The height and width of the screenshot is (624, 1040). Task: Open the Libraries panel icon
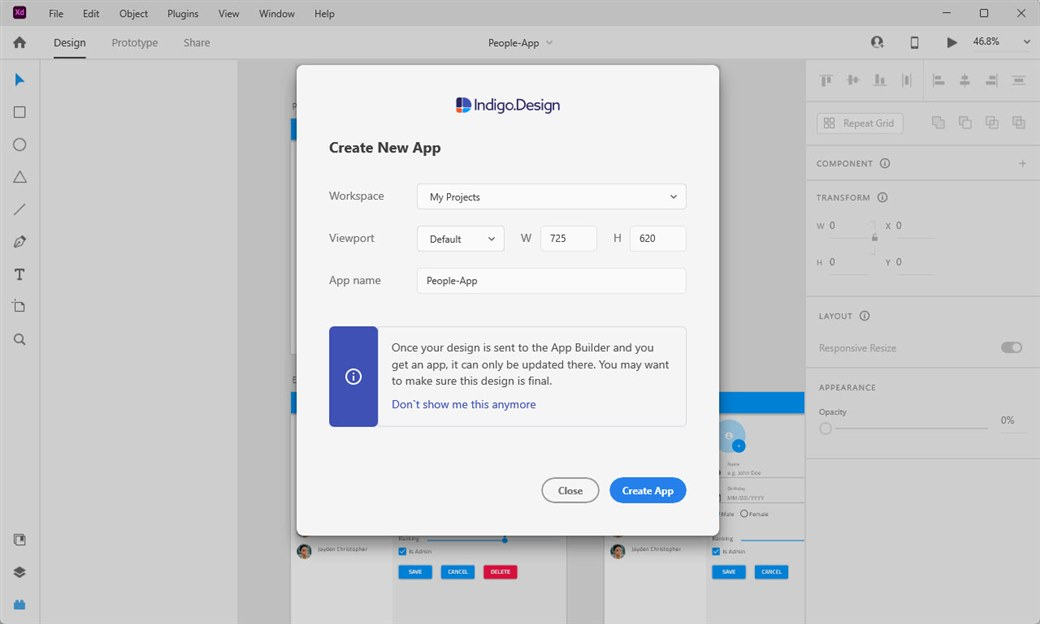coord(20,540)
